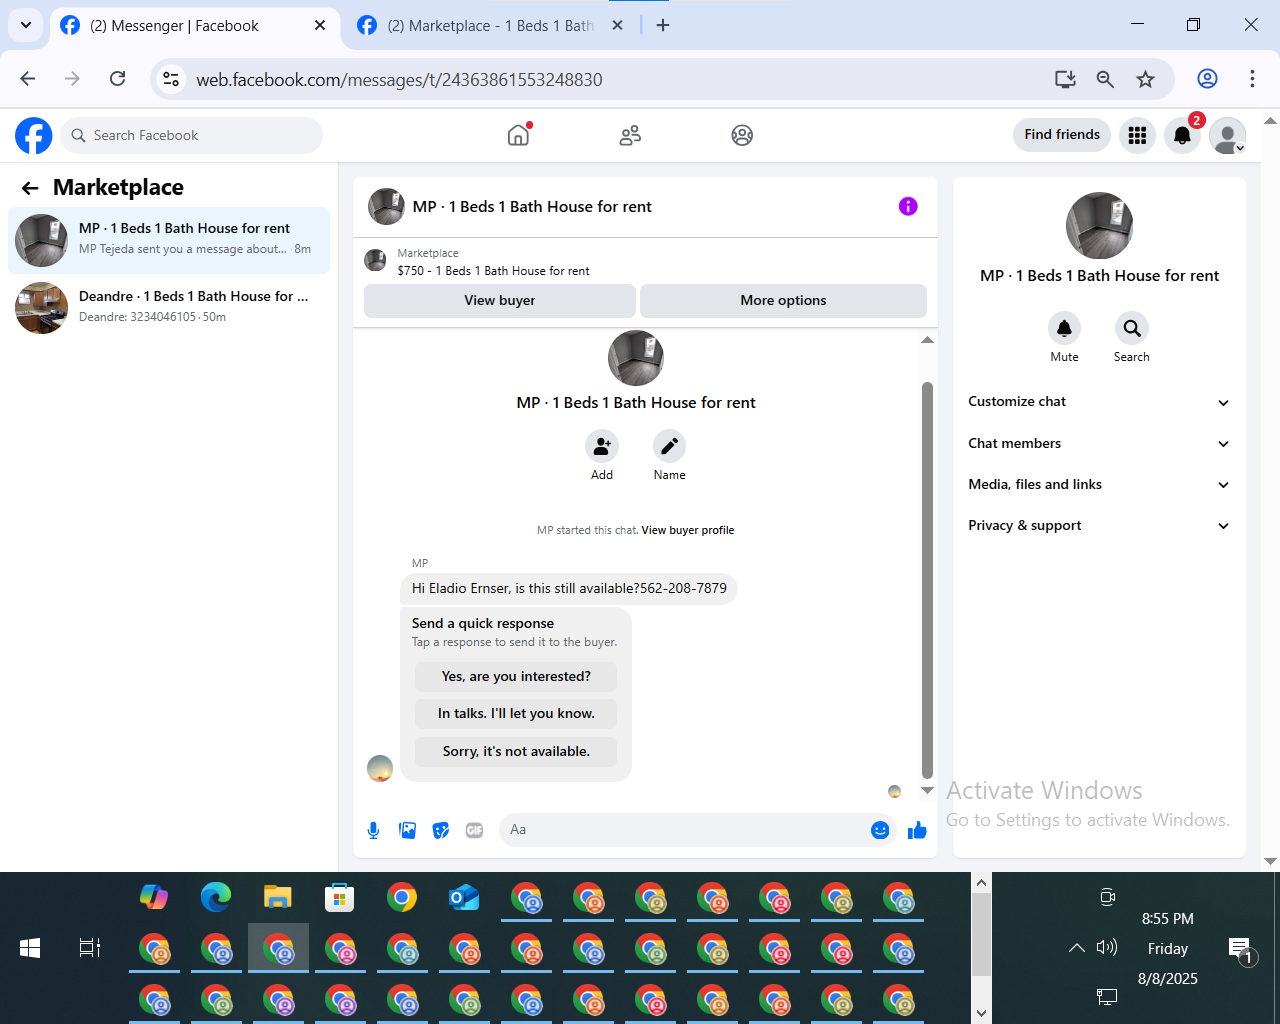The height and width of the screenshot is (1024, 1280).
Task: Mute the conversation using the bell icon
Action: point(1064,328)
